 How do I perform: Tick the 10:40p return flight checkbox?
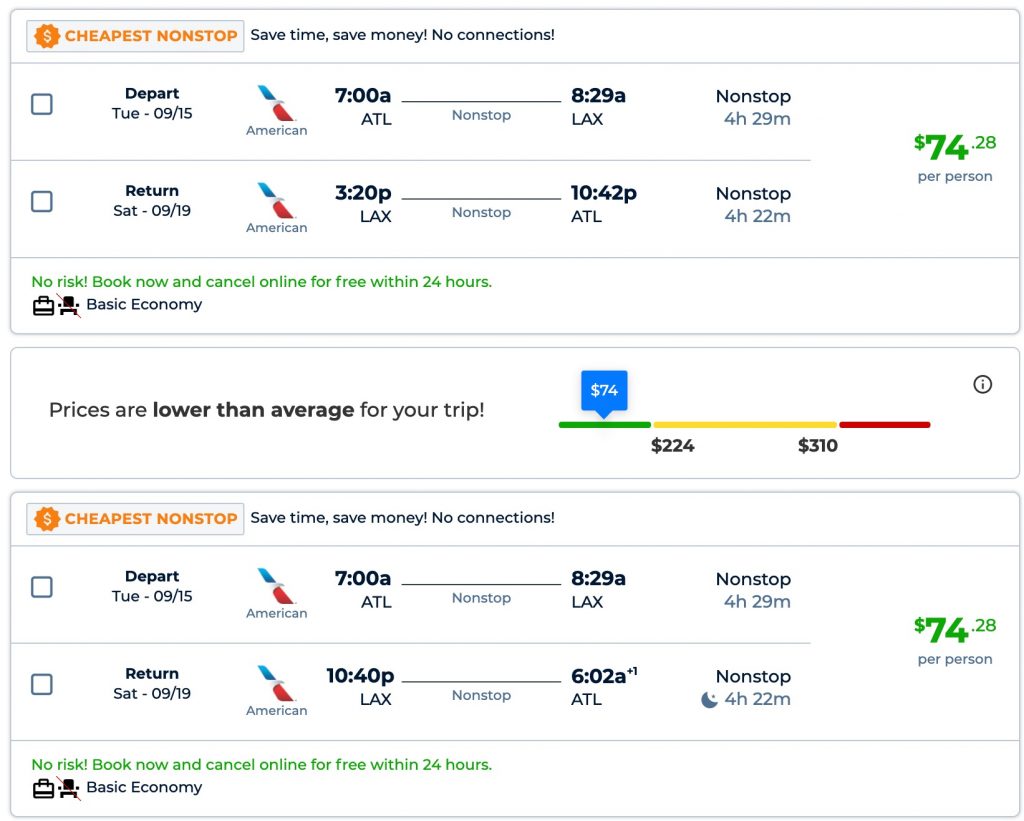tap(42, 684)
